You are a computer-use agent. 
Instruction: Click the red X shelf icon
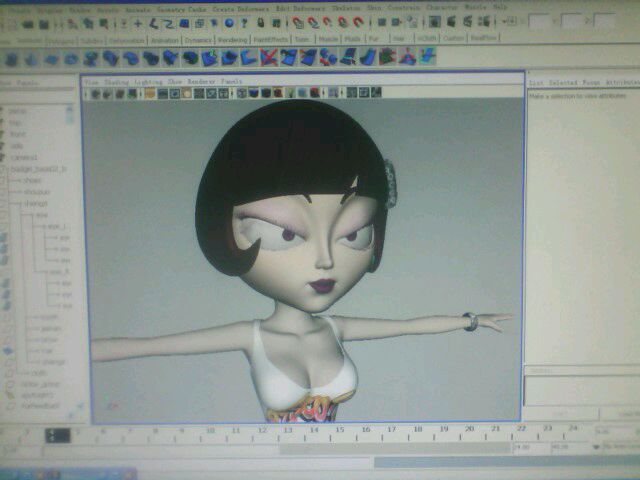(268, 57)
